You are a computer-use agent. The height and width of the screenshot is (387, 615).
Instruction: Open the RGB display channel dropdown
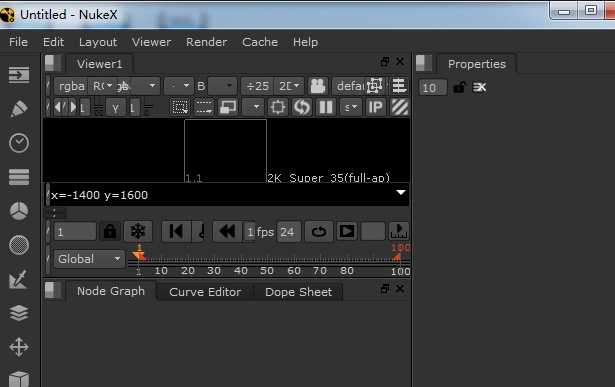[102, 86]
